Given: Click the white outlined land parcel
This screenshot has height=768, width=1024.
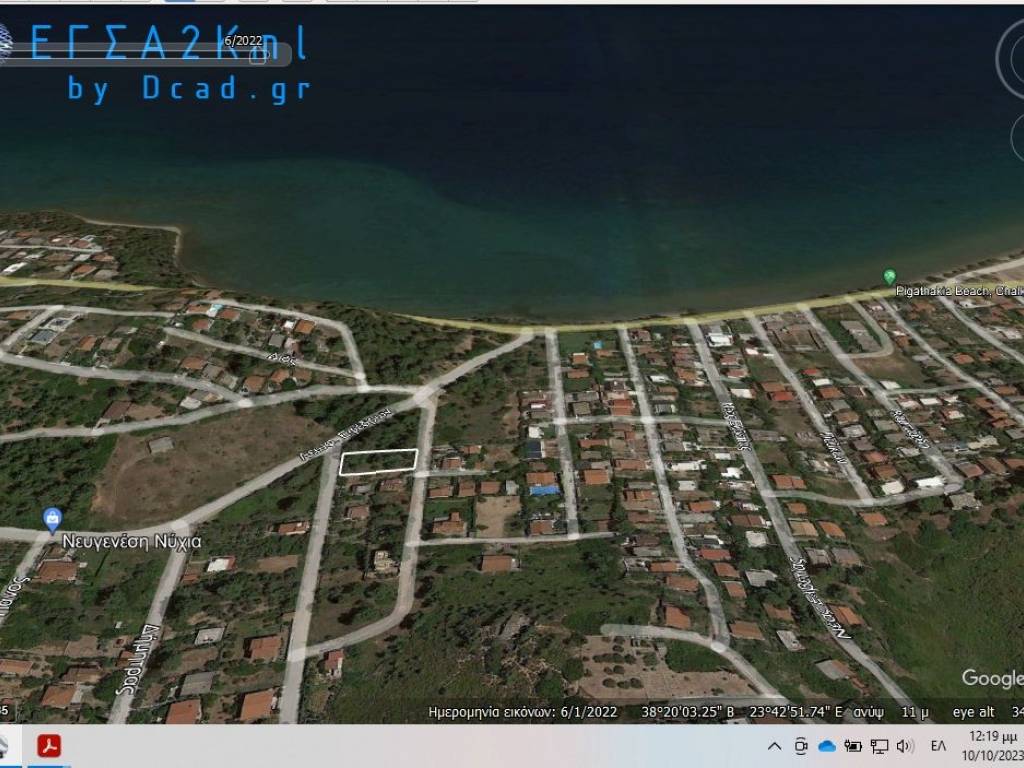Looking at the screenshot, I should click(x=378, y=461).
